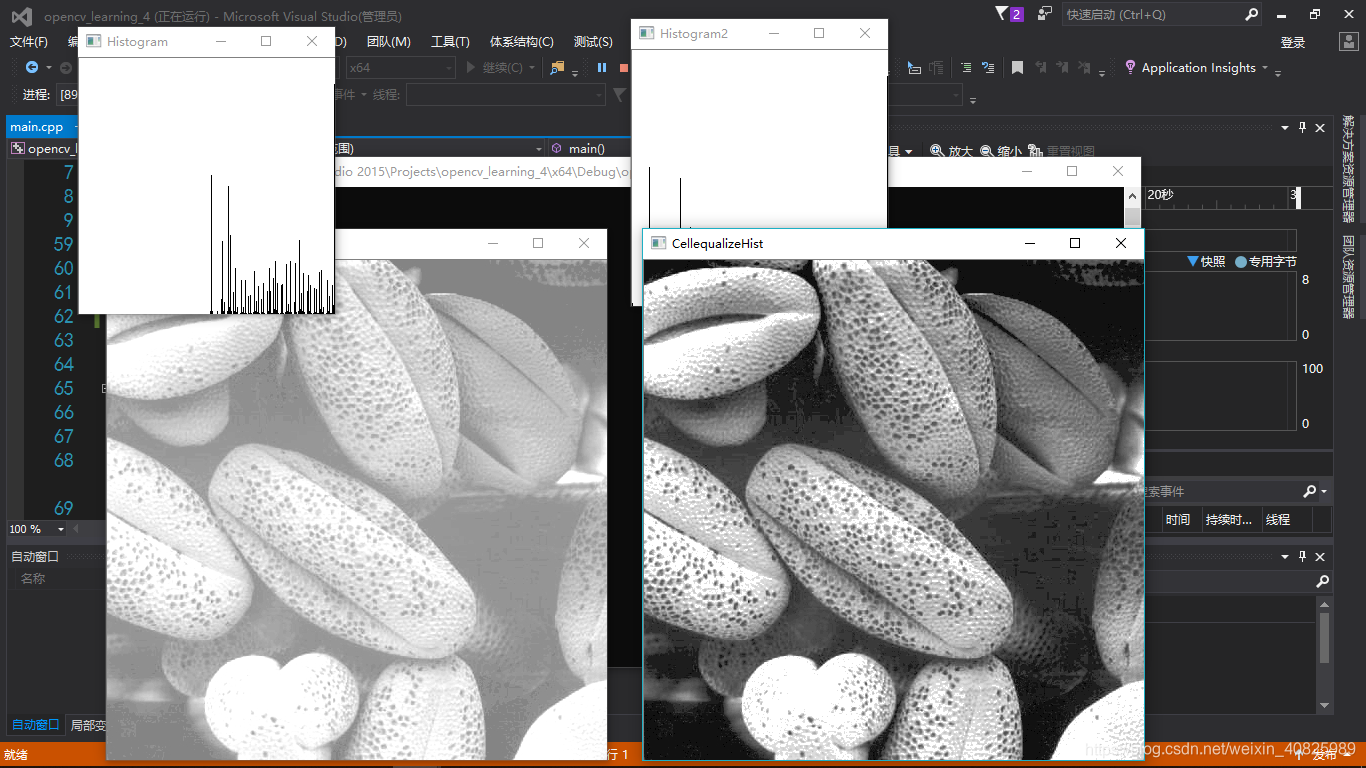Viewport: 1366px width, 768px height.
Task: Click 重置视图 reset view button
Action: click(1061, 151)
